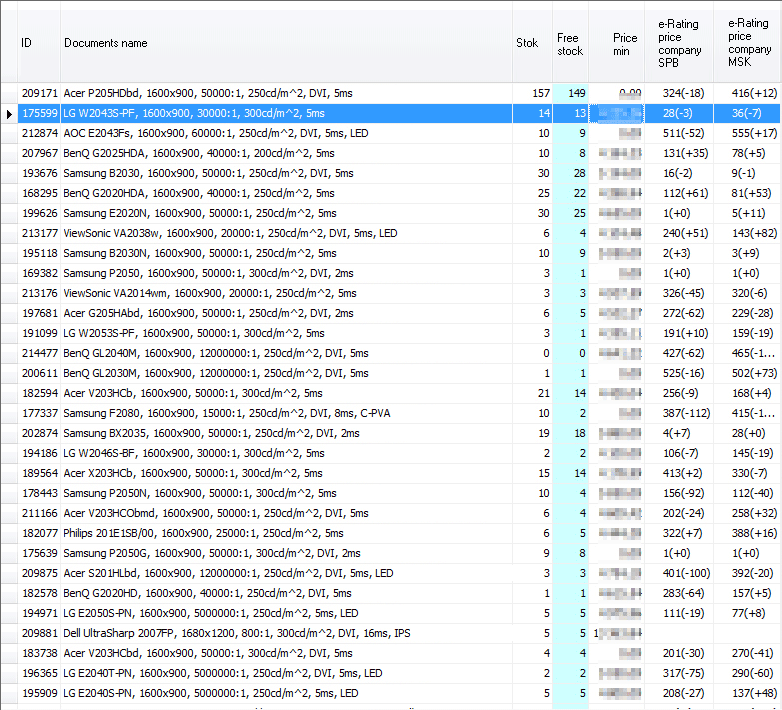The width and height of the screenshot is (782, 710).
Task: Click MSK rating cell 78(+5)
Action: (x=748, y=153)
